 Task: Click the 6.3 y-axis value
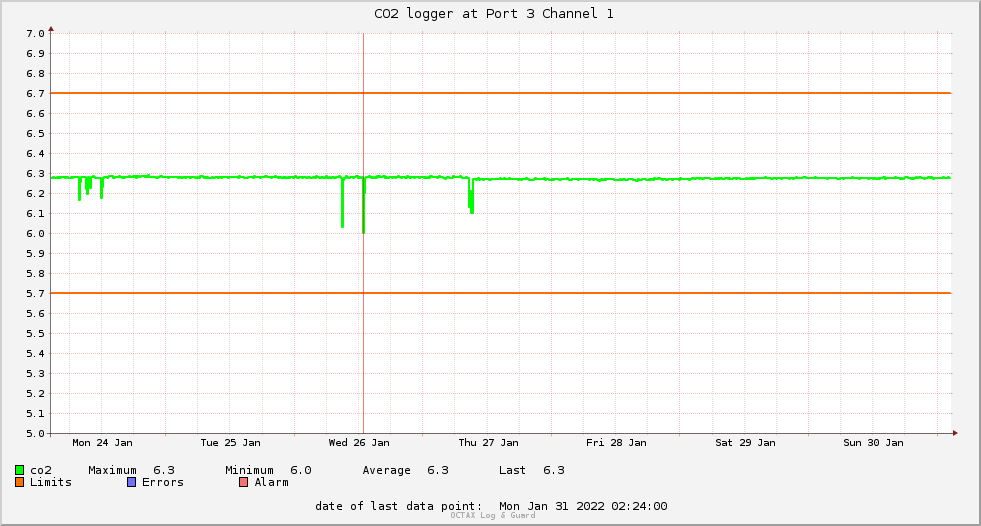tap(35, 174)
